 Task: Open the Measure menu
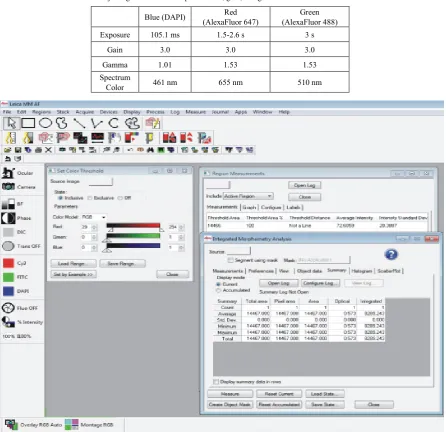[195, 112]
